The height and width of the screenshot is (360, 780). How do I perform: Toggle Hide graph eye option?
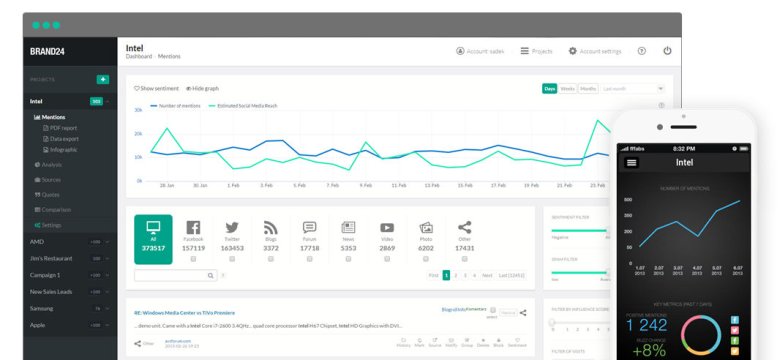(x=202, y=89)
